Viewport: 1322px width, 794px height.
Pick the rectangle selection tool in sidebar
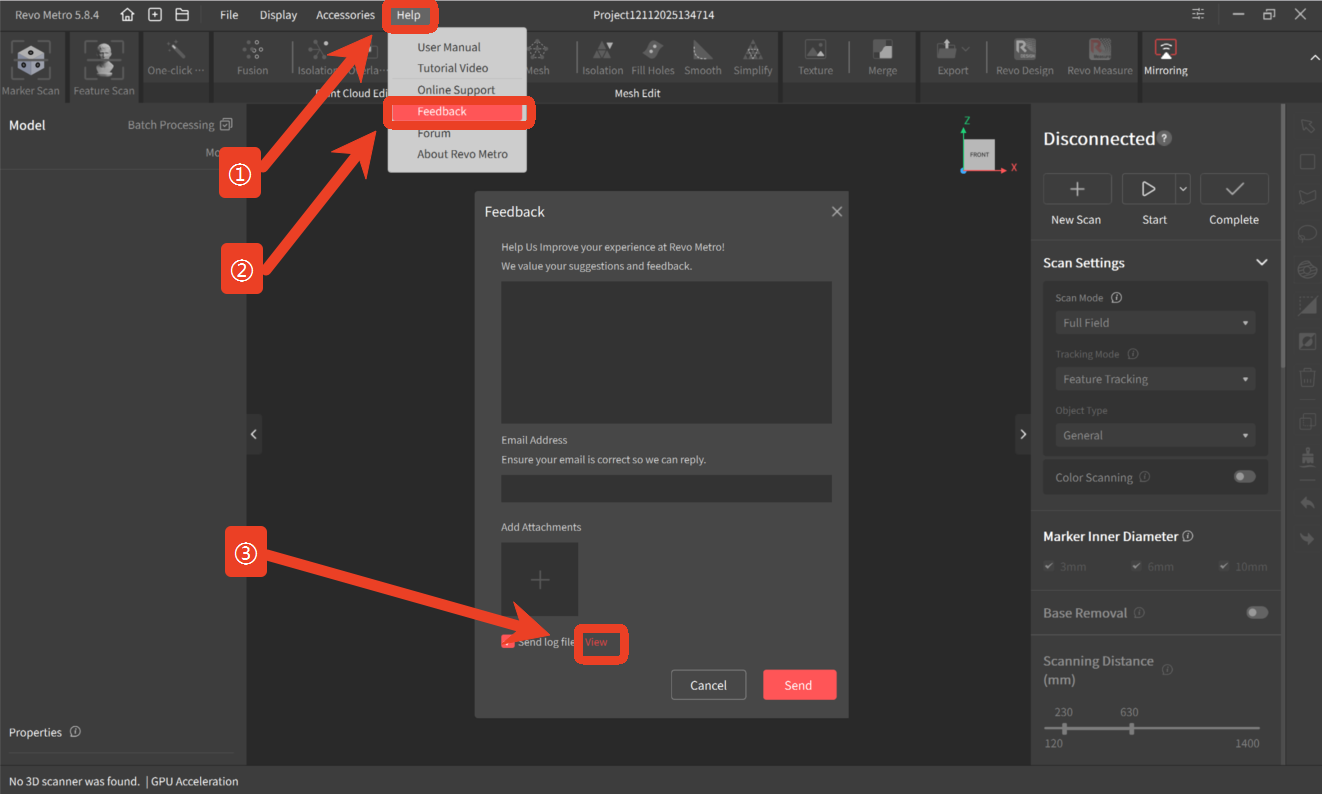(1307, 162)
